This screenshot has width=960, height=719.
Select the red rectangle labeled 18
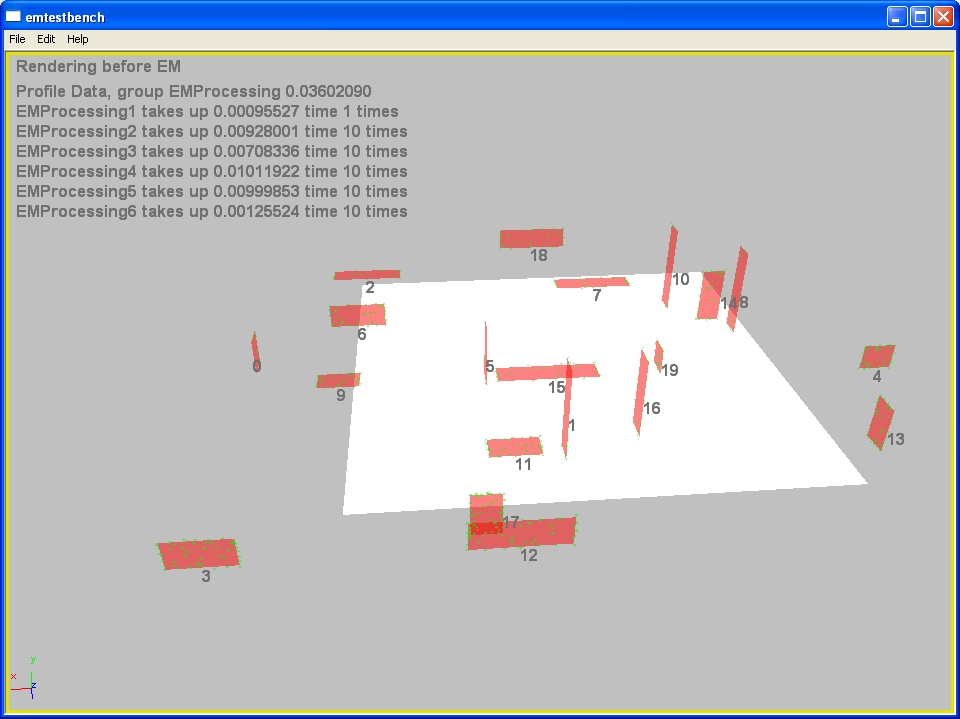tap(531, 238)
